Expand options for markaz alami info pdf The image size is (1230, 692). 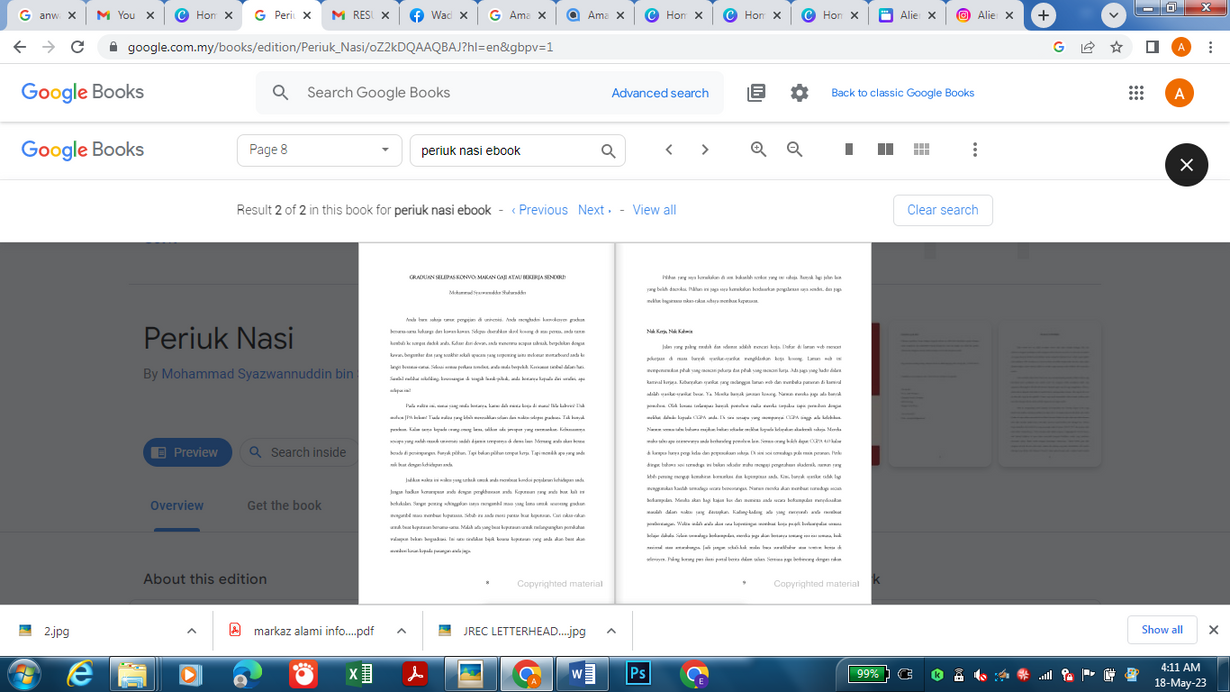click(x=401, y=631)
